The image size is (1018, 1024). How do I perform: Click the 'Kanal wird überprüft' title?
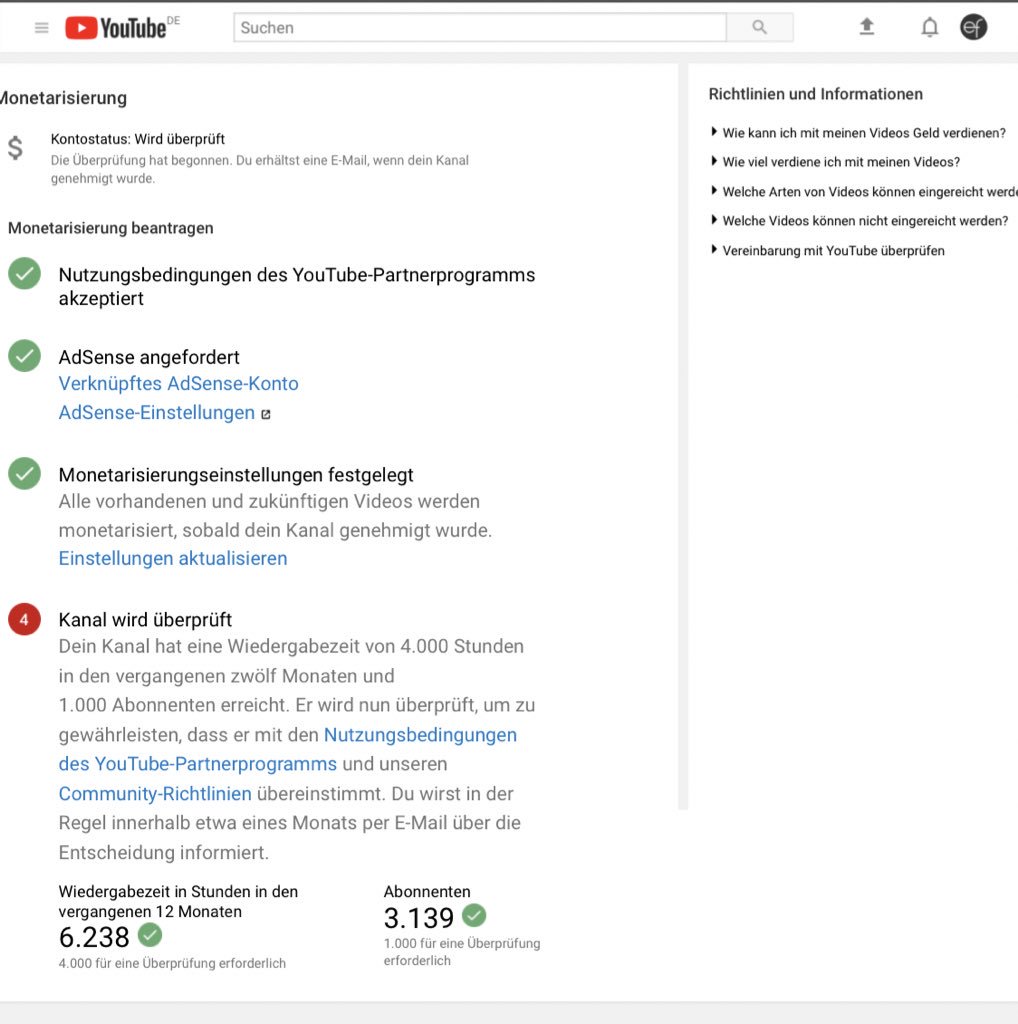click(x=146, y=620)
